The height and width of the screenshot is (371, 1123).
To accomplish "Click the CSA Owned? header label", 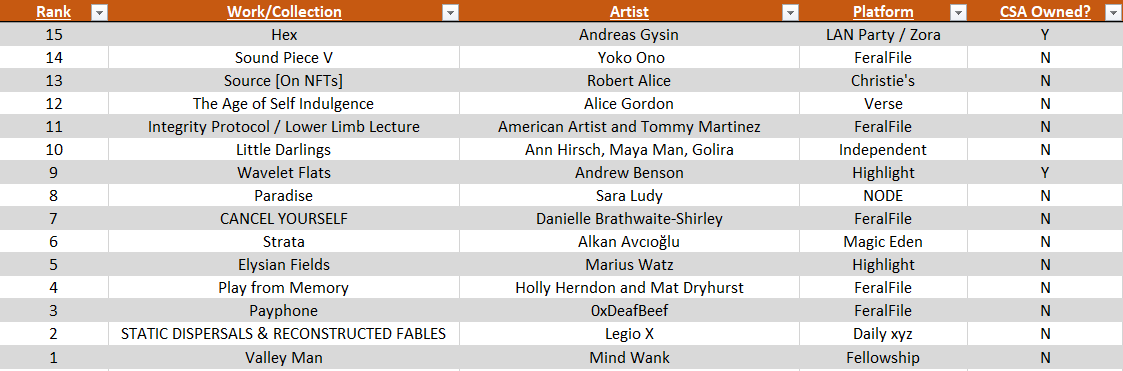I will [x=1045, y=12].
